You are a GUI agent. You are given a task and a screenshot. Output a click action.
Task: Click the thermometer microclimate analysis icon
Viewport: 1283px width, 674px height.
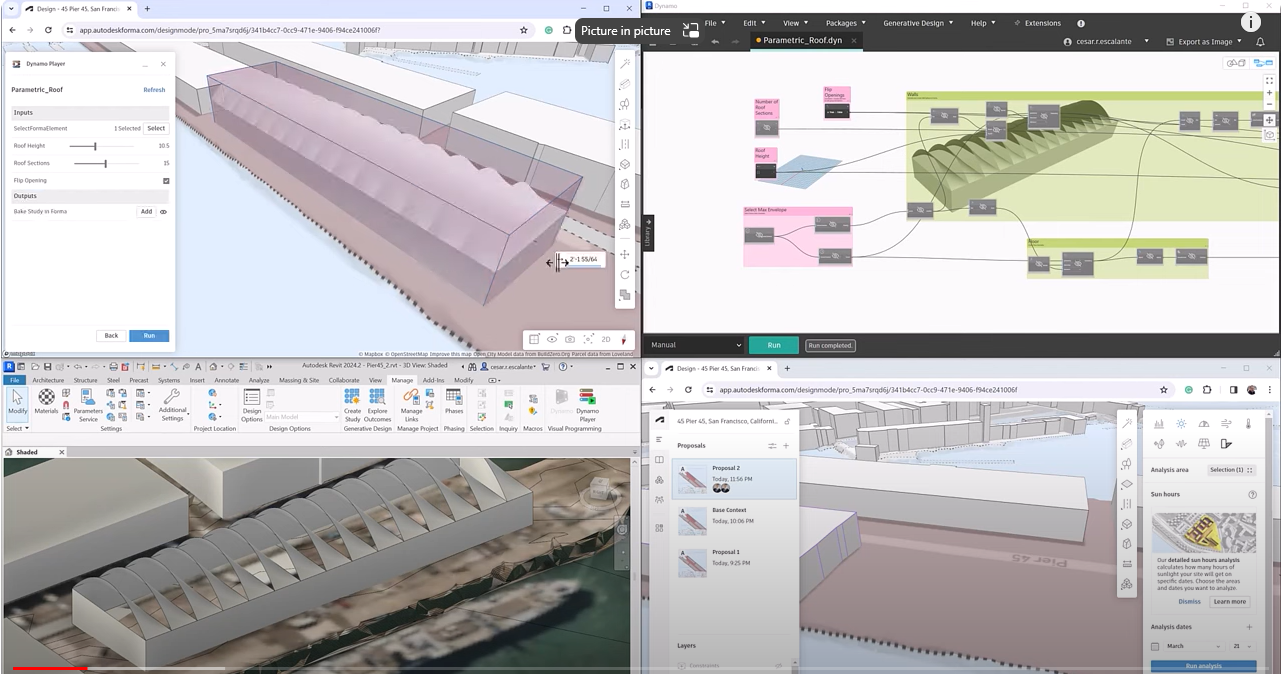click(x=1247, y=424)
